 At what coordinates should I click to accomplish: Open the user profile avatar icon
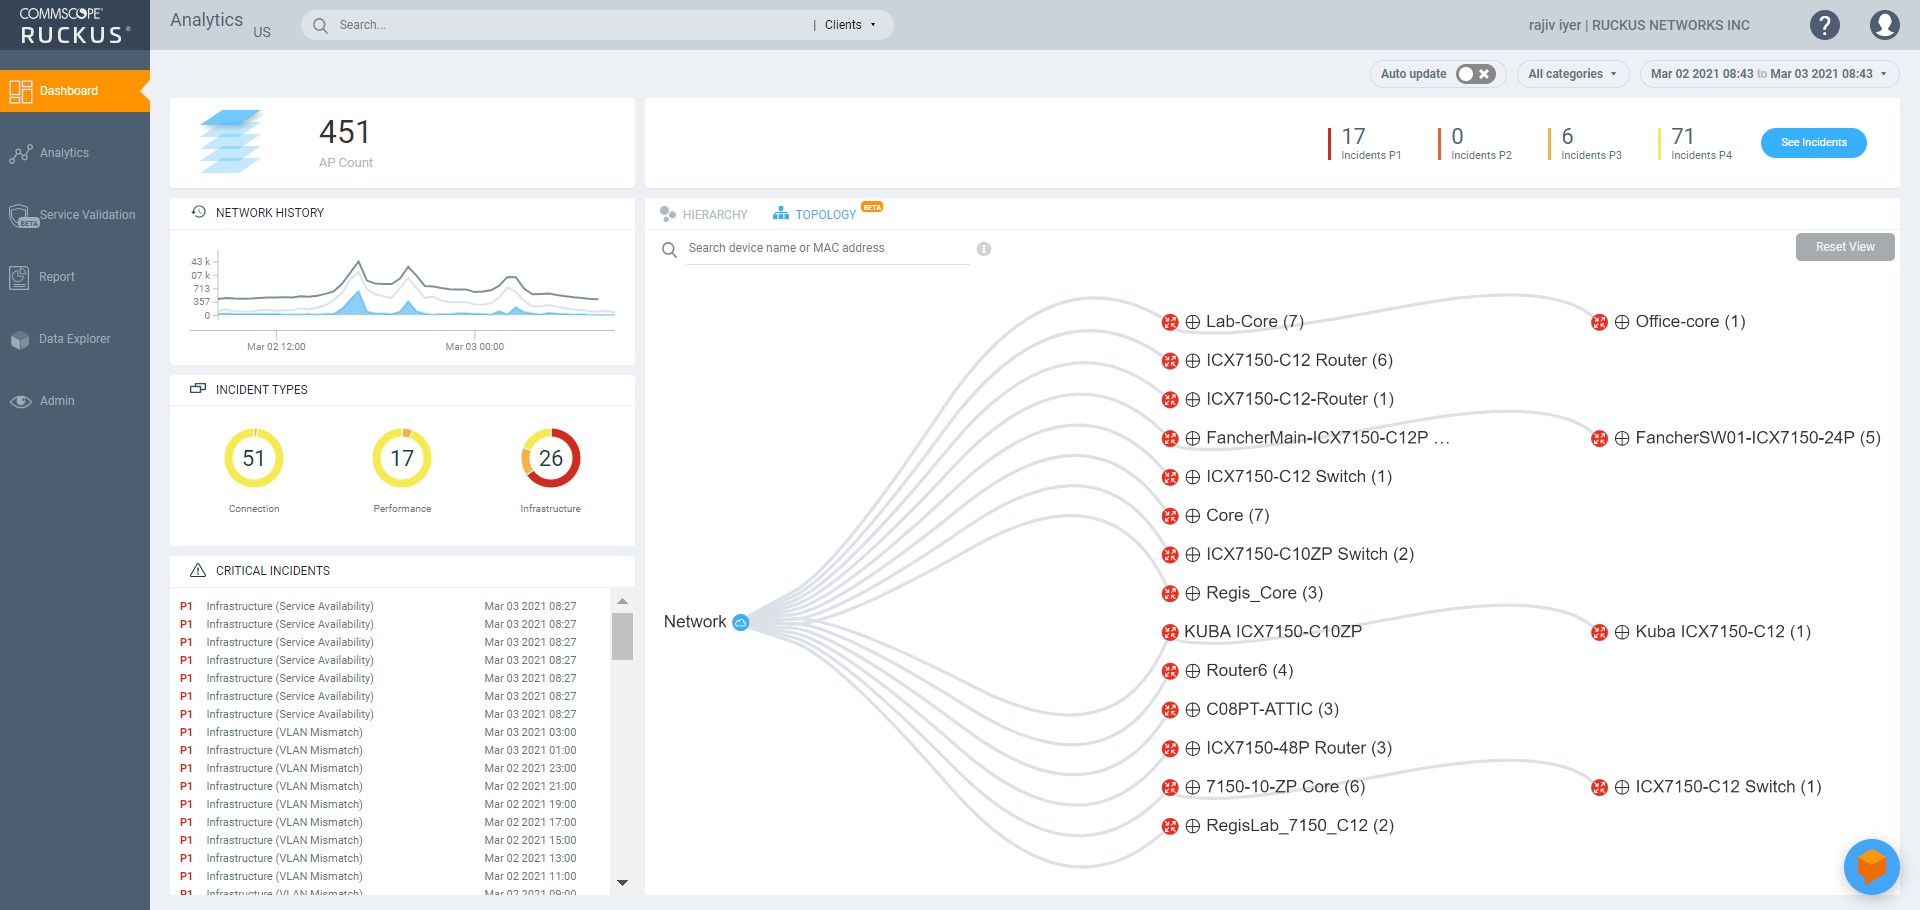pyautogui.click(x=1885, y=25)
